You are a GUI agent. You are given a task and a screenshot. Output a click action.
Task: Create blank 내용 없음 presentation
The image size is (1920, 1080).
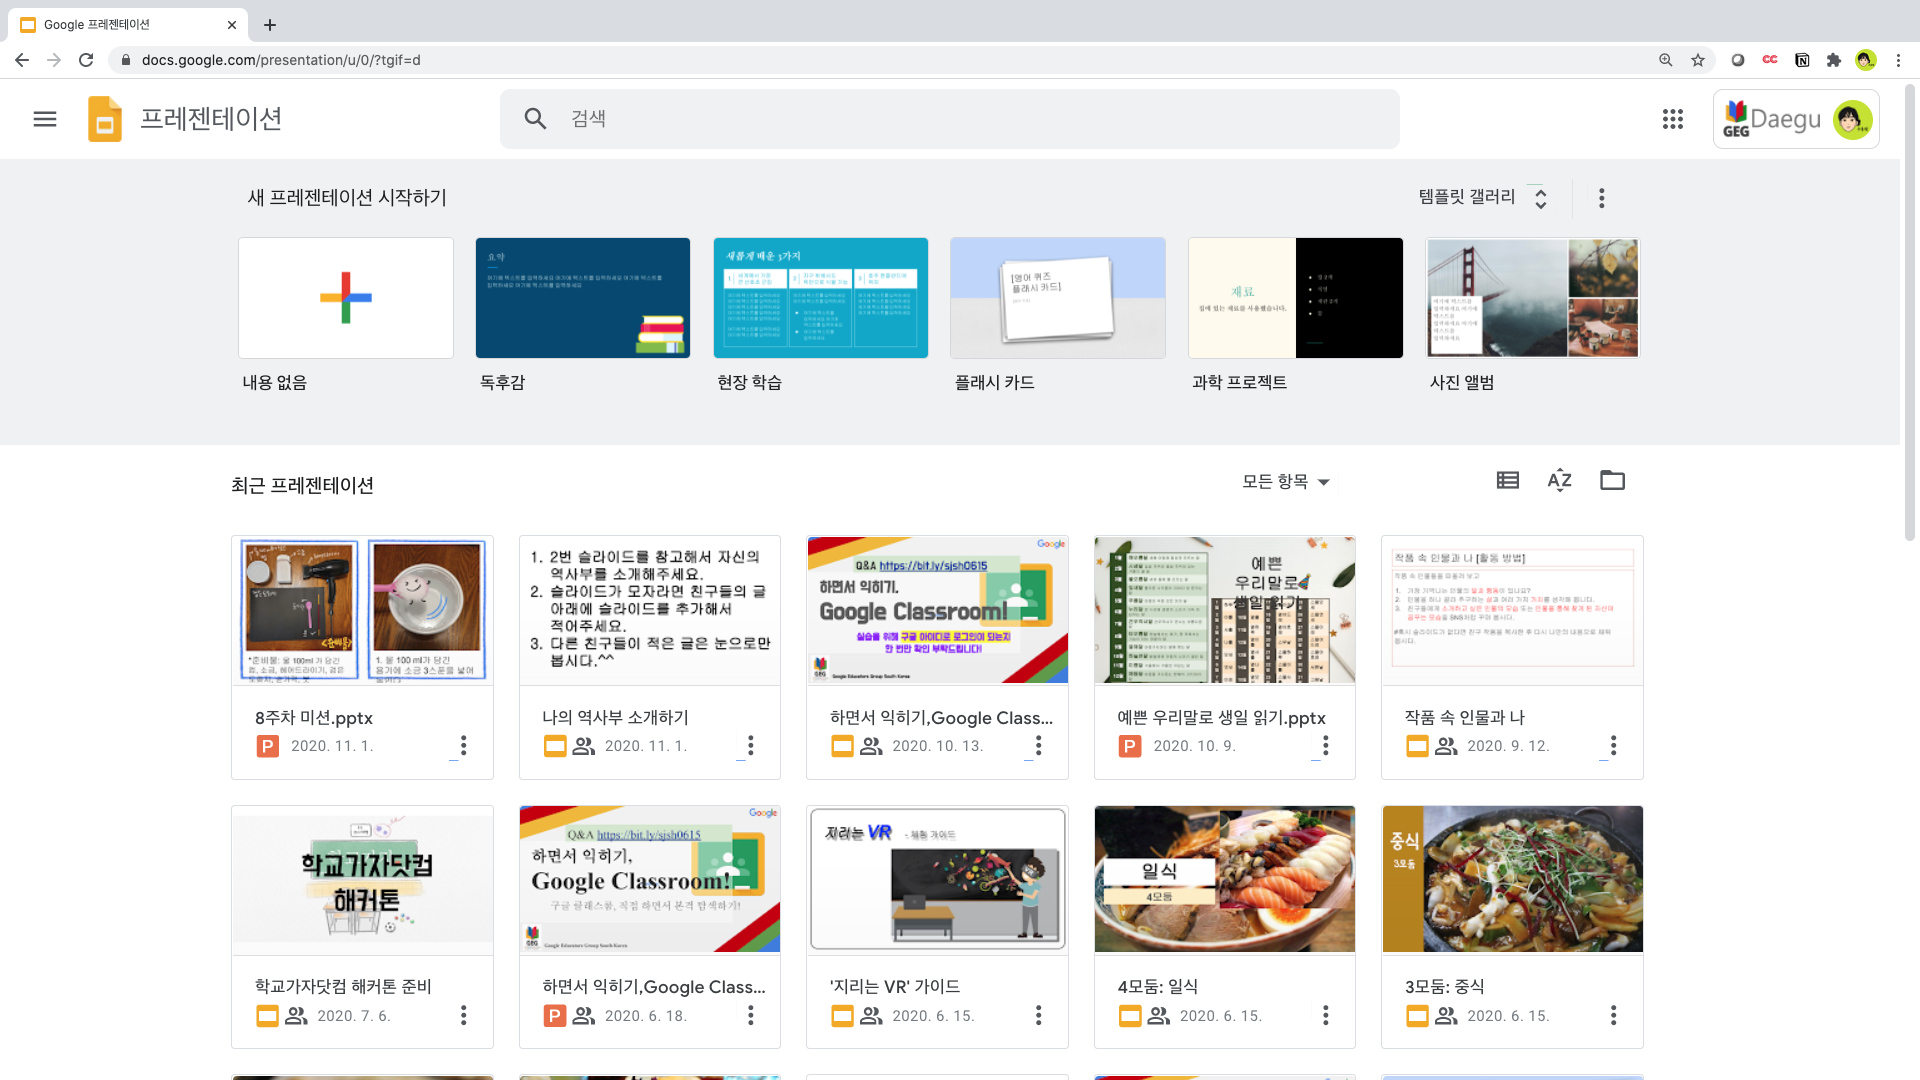click(x=346, y=298)
